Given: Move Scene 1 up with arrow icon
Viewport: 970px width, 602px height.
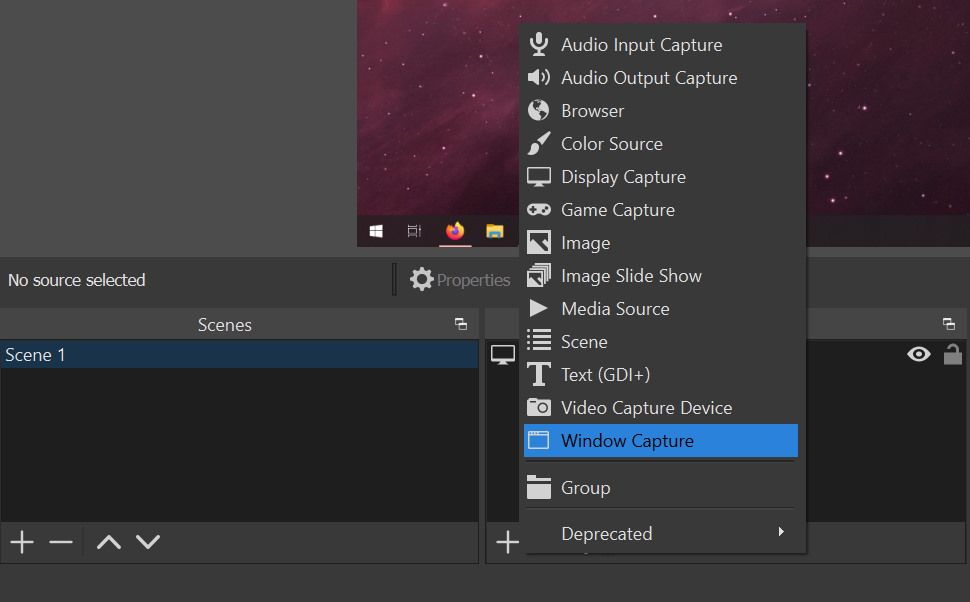Looking at the screenshot, I should [108, 542].
